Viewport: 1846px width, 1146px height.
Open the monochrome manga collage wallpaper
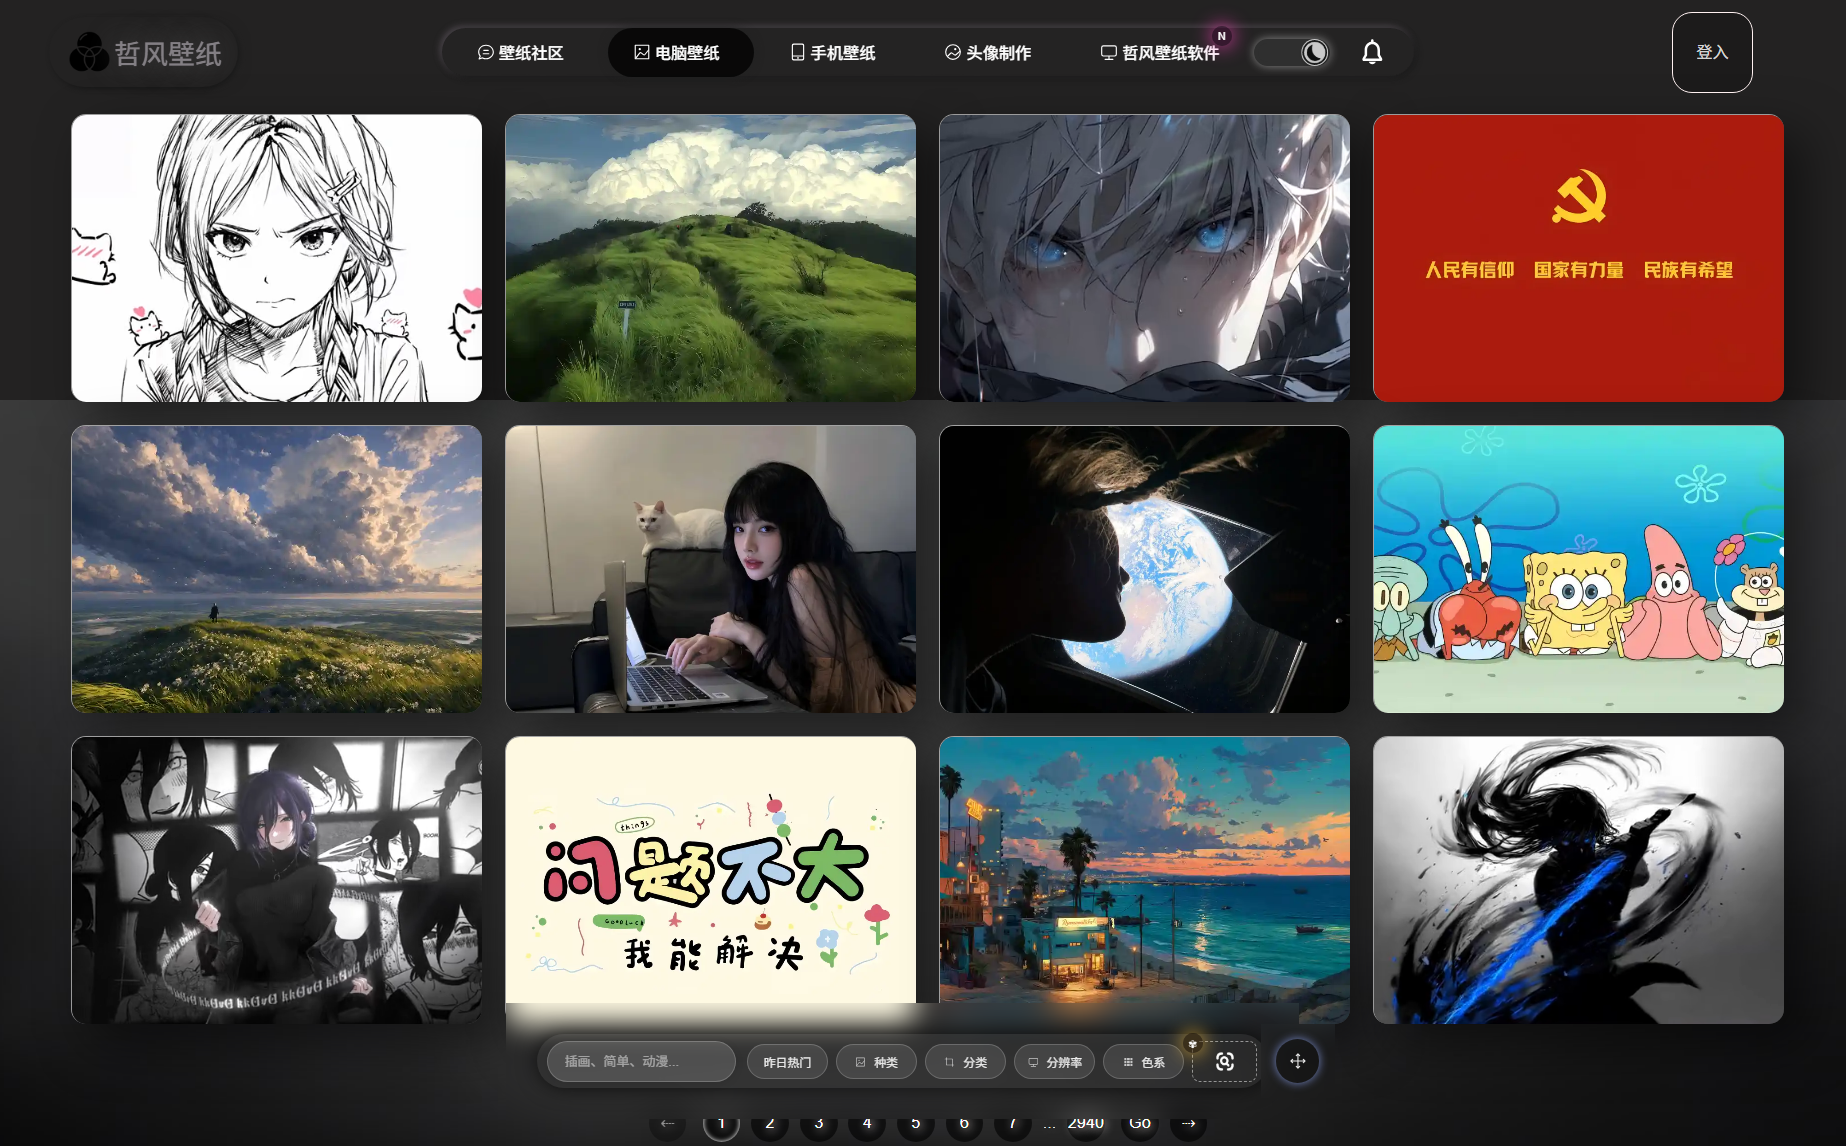coord(277,880)
